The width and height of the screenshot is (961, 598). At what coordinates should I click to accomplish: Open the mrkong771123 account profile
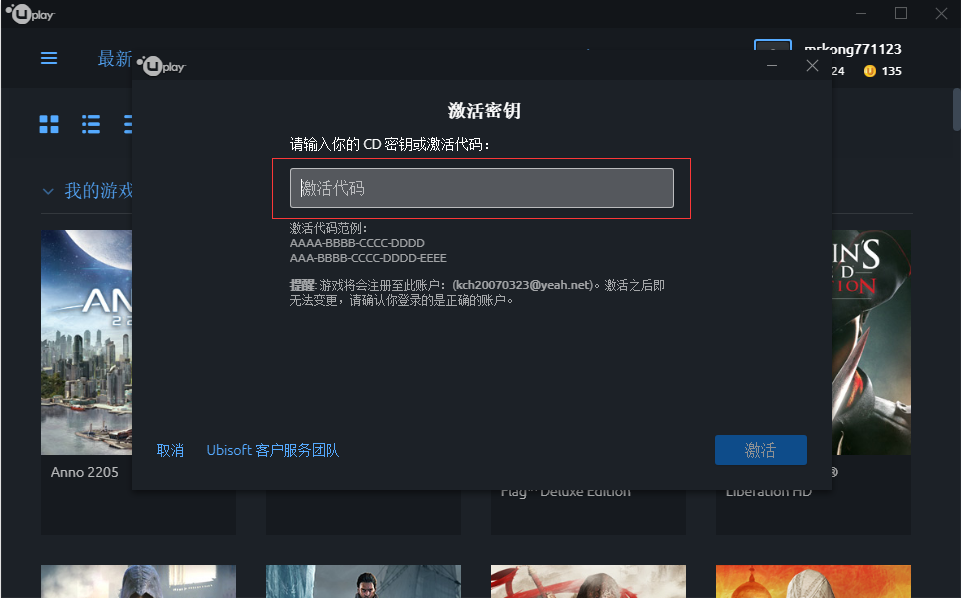[853, 48]
